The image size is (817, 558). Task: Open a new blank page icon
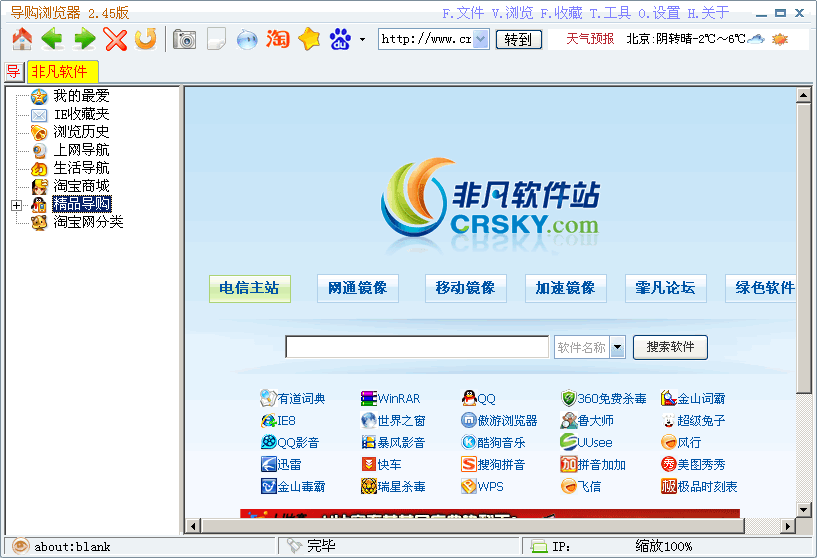click(216, 40)
